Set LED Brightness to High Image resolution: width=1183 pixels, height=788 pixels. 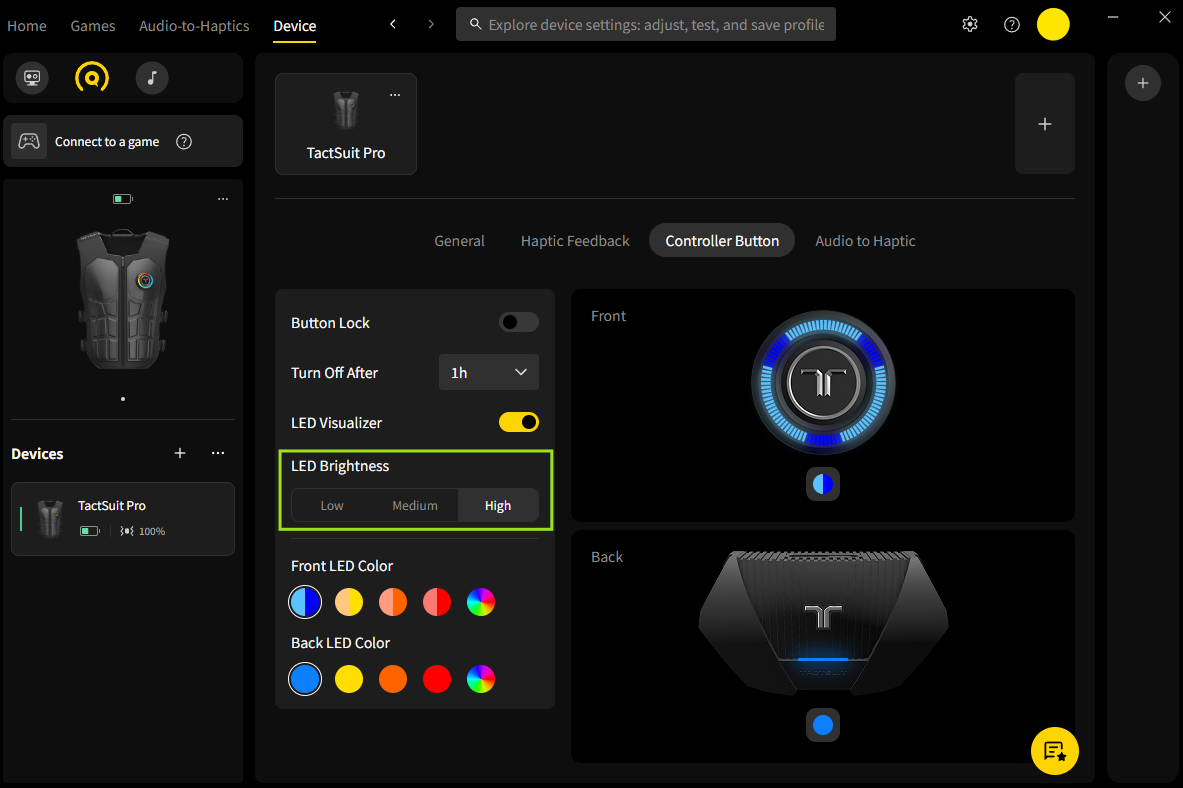tap(498, 505)
